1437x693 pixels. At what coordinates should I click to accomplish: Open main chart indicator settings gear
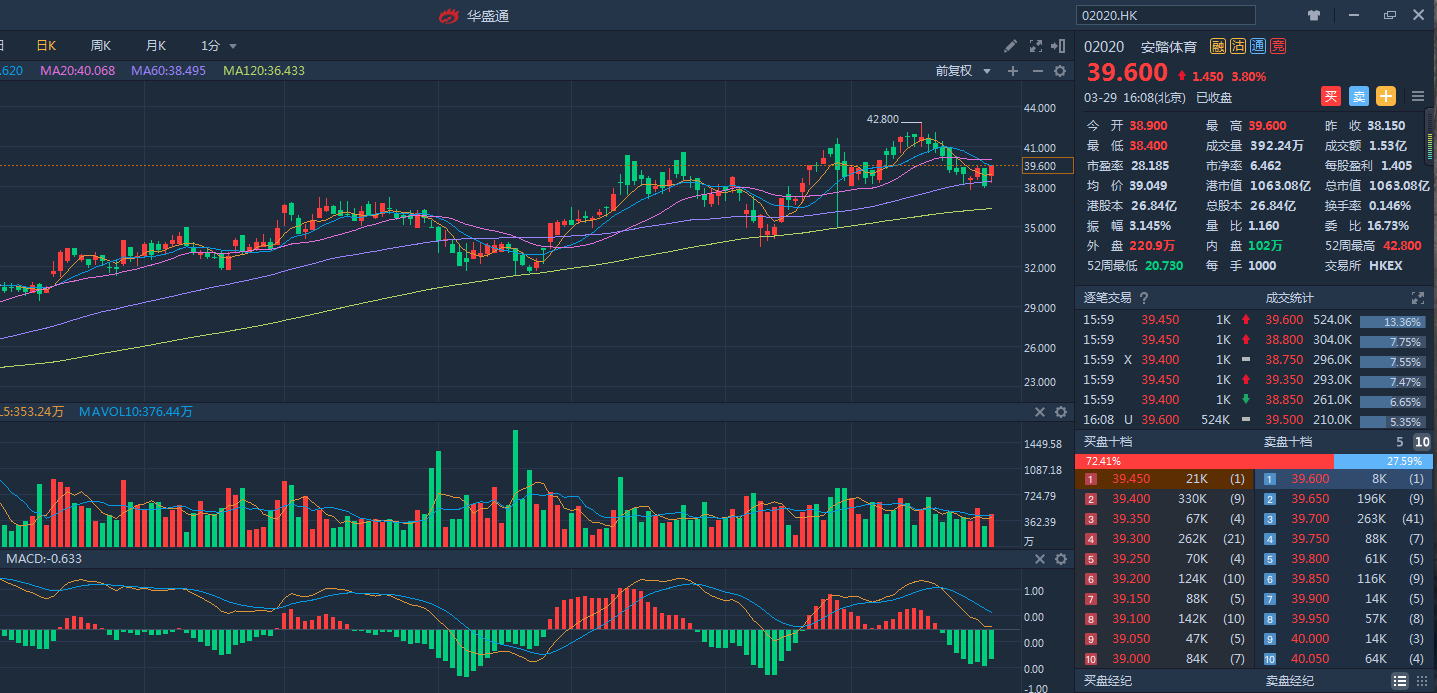pos(1060,71)
